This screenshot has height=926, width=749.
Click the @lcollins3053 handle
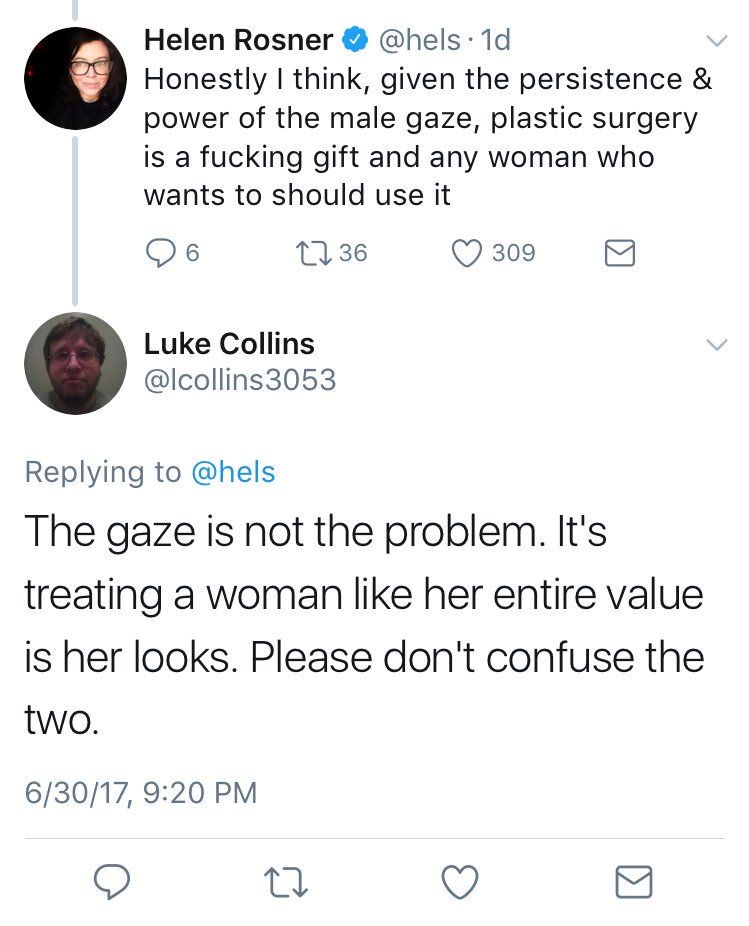click(240, 381)
